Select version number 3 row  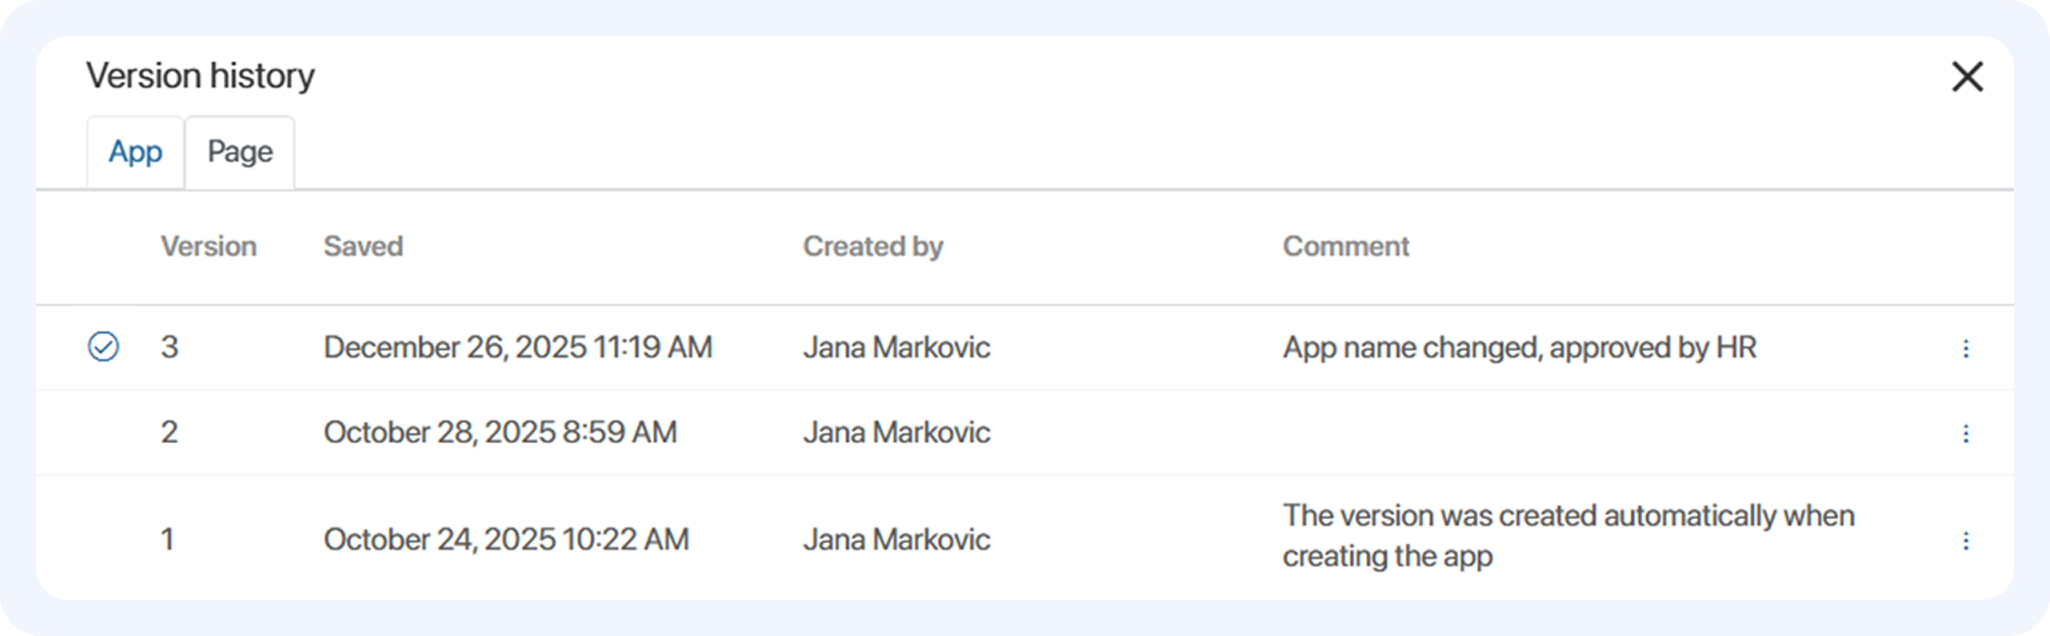(170, 347)
